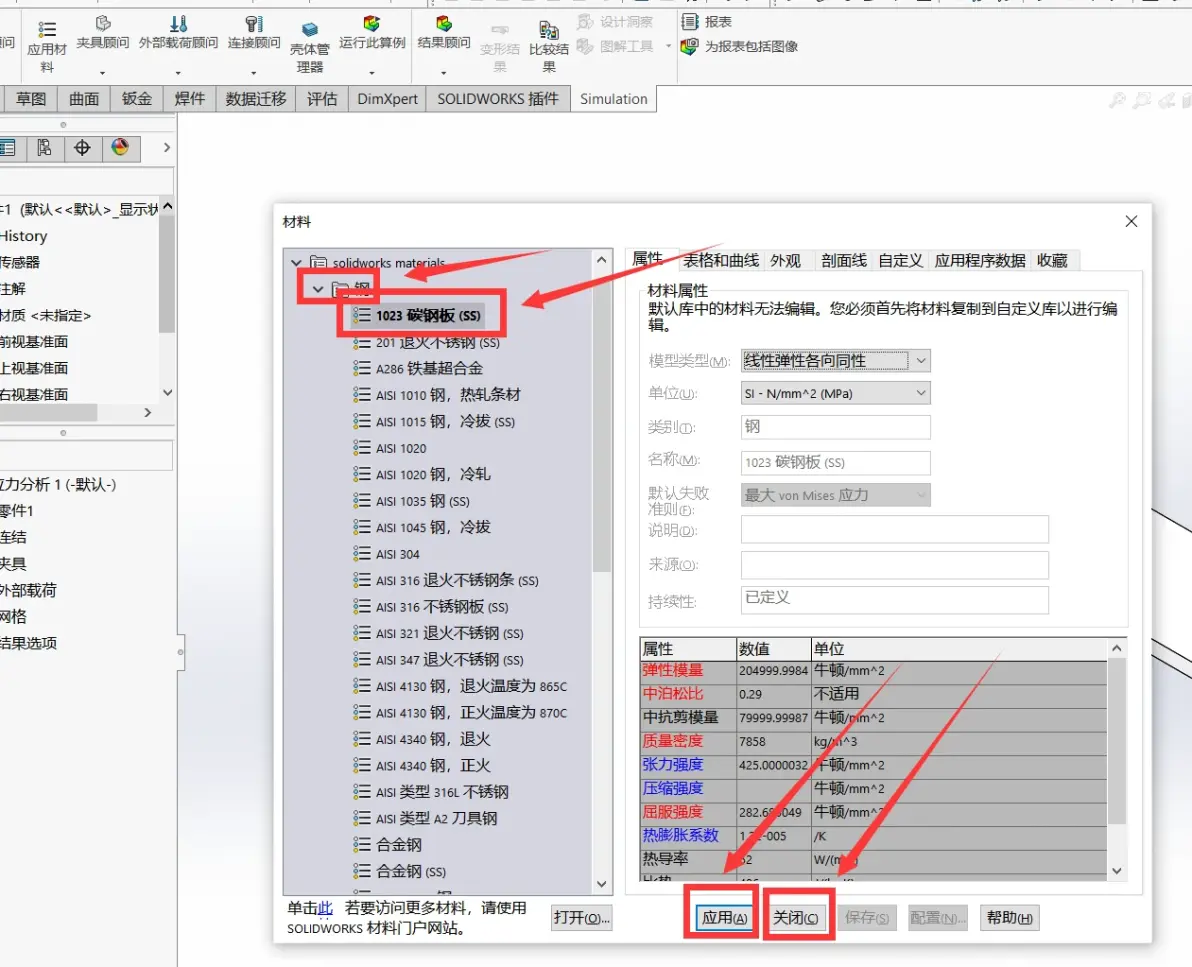This screenshot has width=1192, height=967.
Task: Select material icon for A286 铁基超合金
Action: (362, 369)
